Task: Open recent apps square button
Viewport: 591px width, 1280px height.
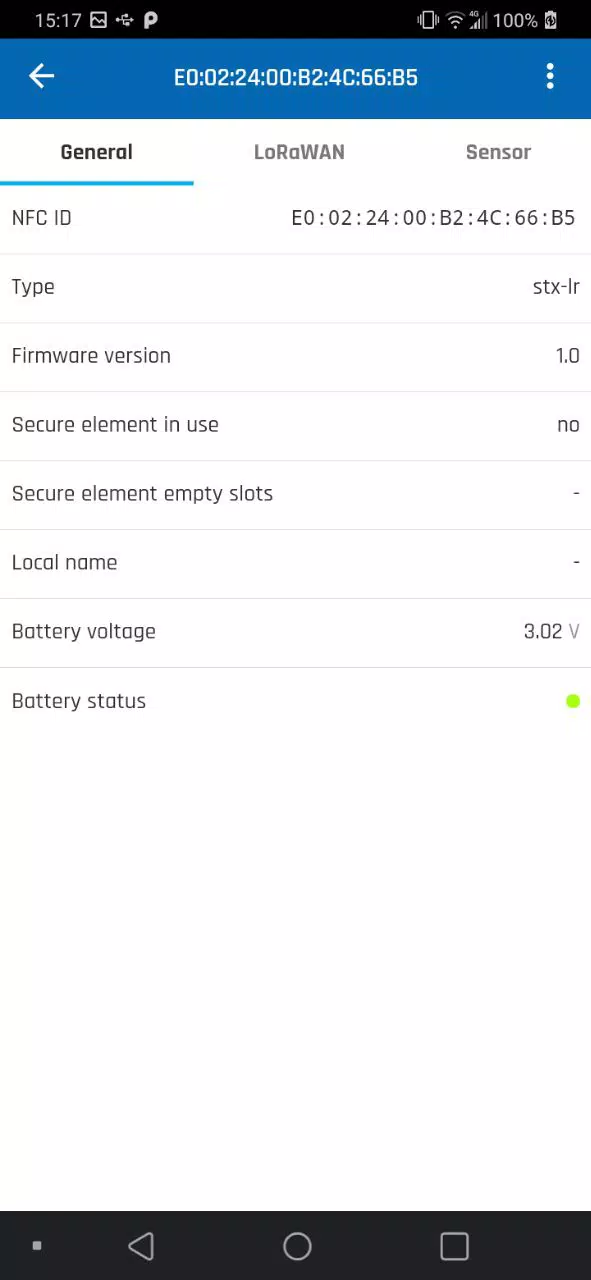Action: point(454,1246)
